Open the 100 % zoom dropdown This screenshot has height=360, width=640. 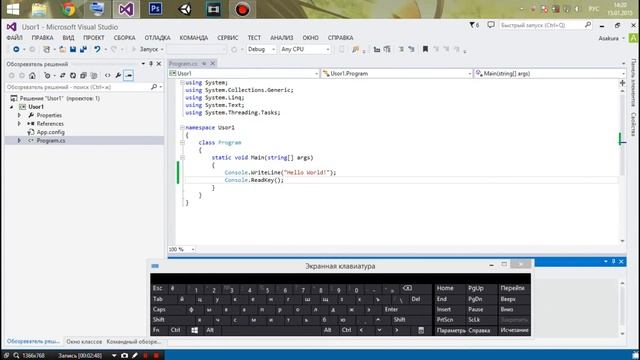pyautogui.click(x=182, y=249)
